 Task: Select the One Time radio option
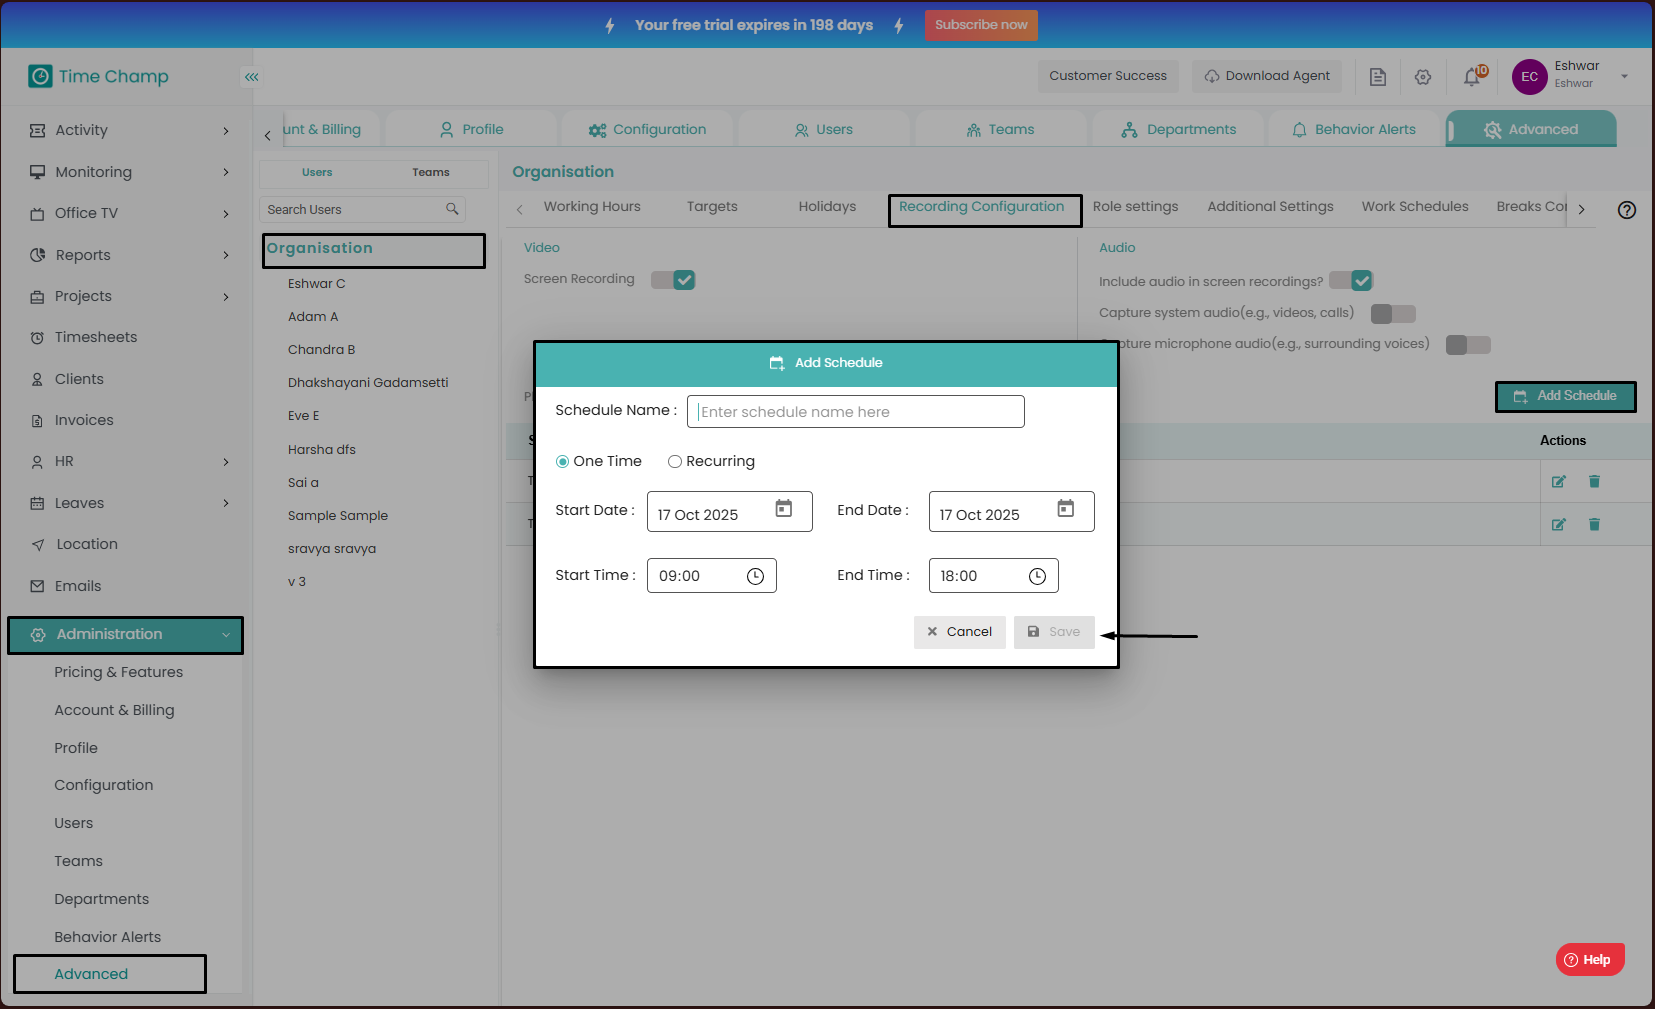(562, 462)
